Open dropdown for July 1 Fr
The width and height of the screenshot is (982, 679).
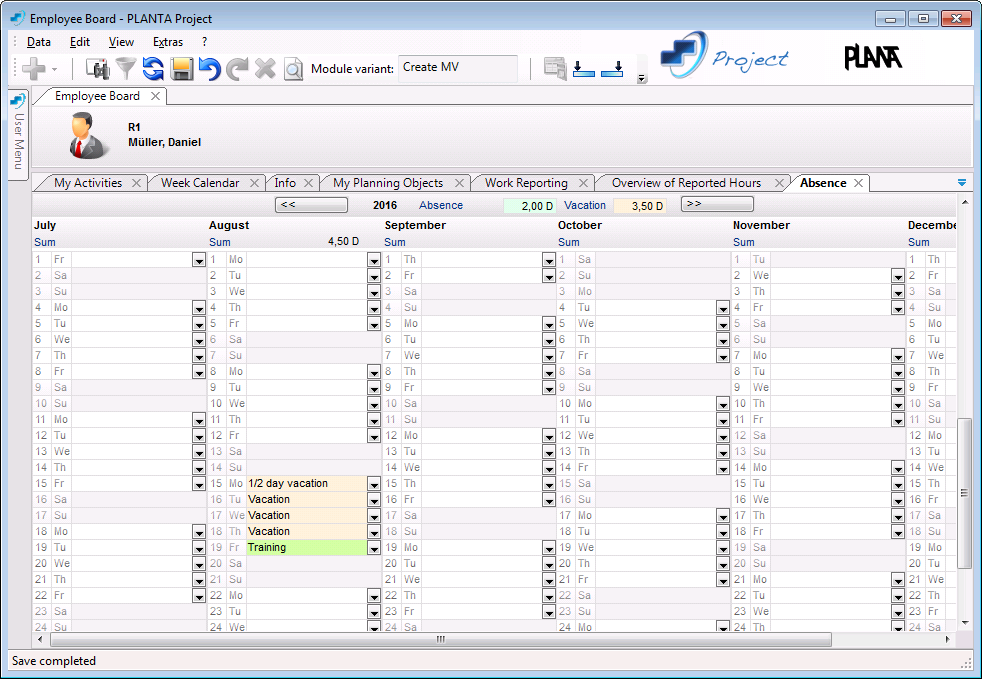pyautogui.click(x=199, y=261)
